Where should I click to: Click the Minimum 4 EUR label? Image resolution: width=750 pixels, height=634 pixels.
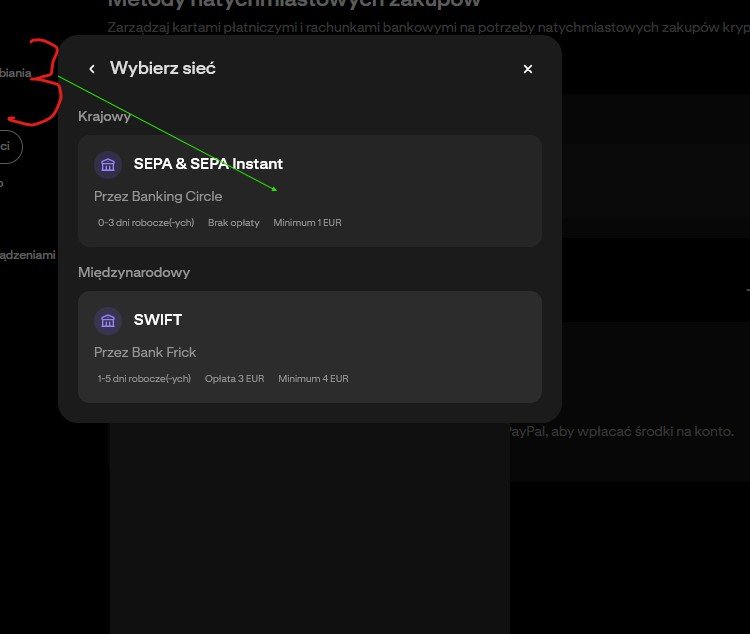tap(313, 378)
